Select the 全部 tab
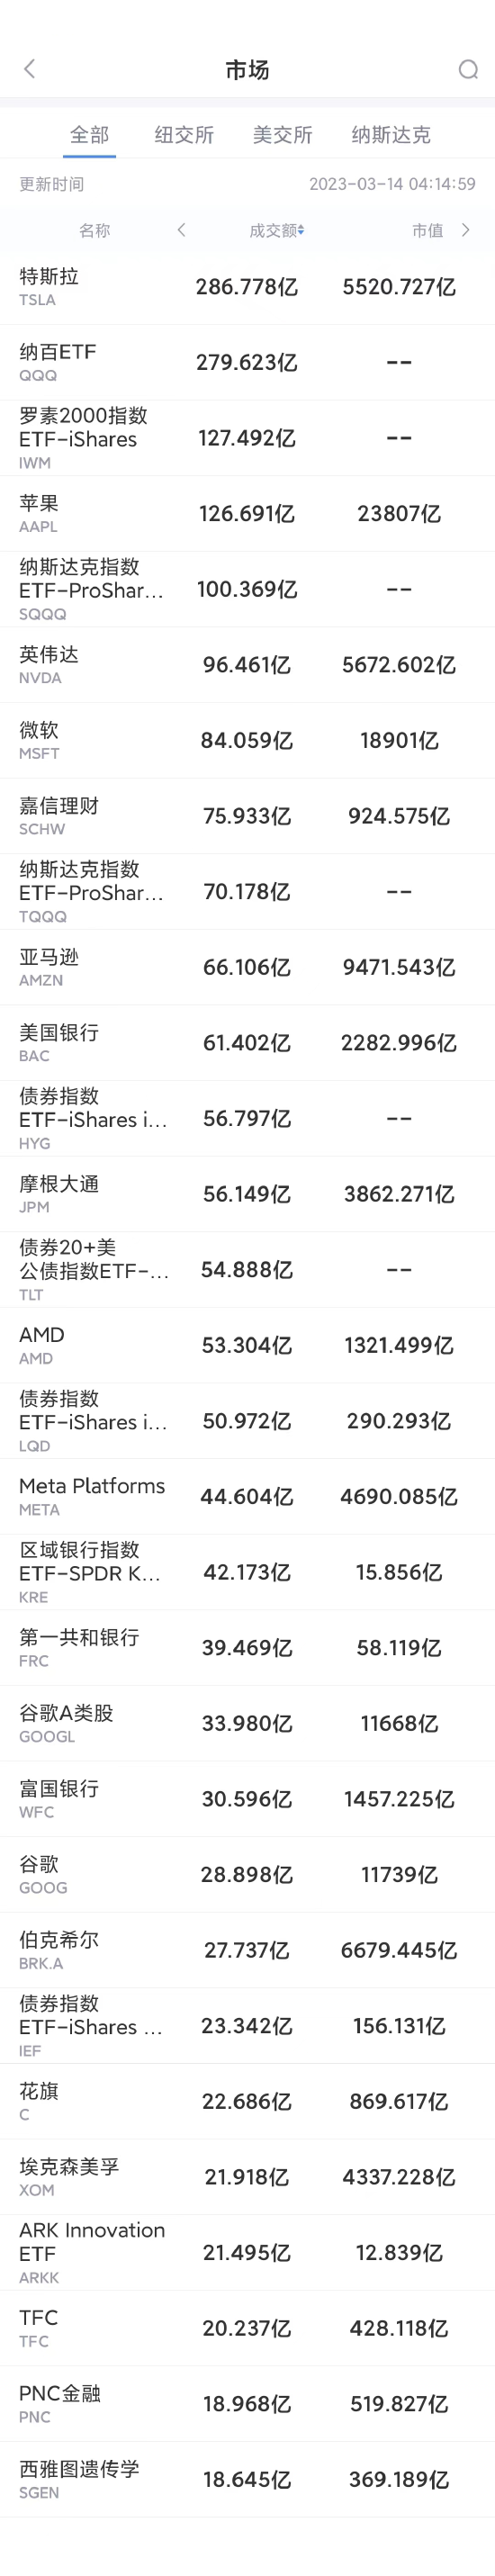 pyautogui.click(x=89, y=134)
